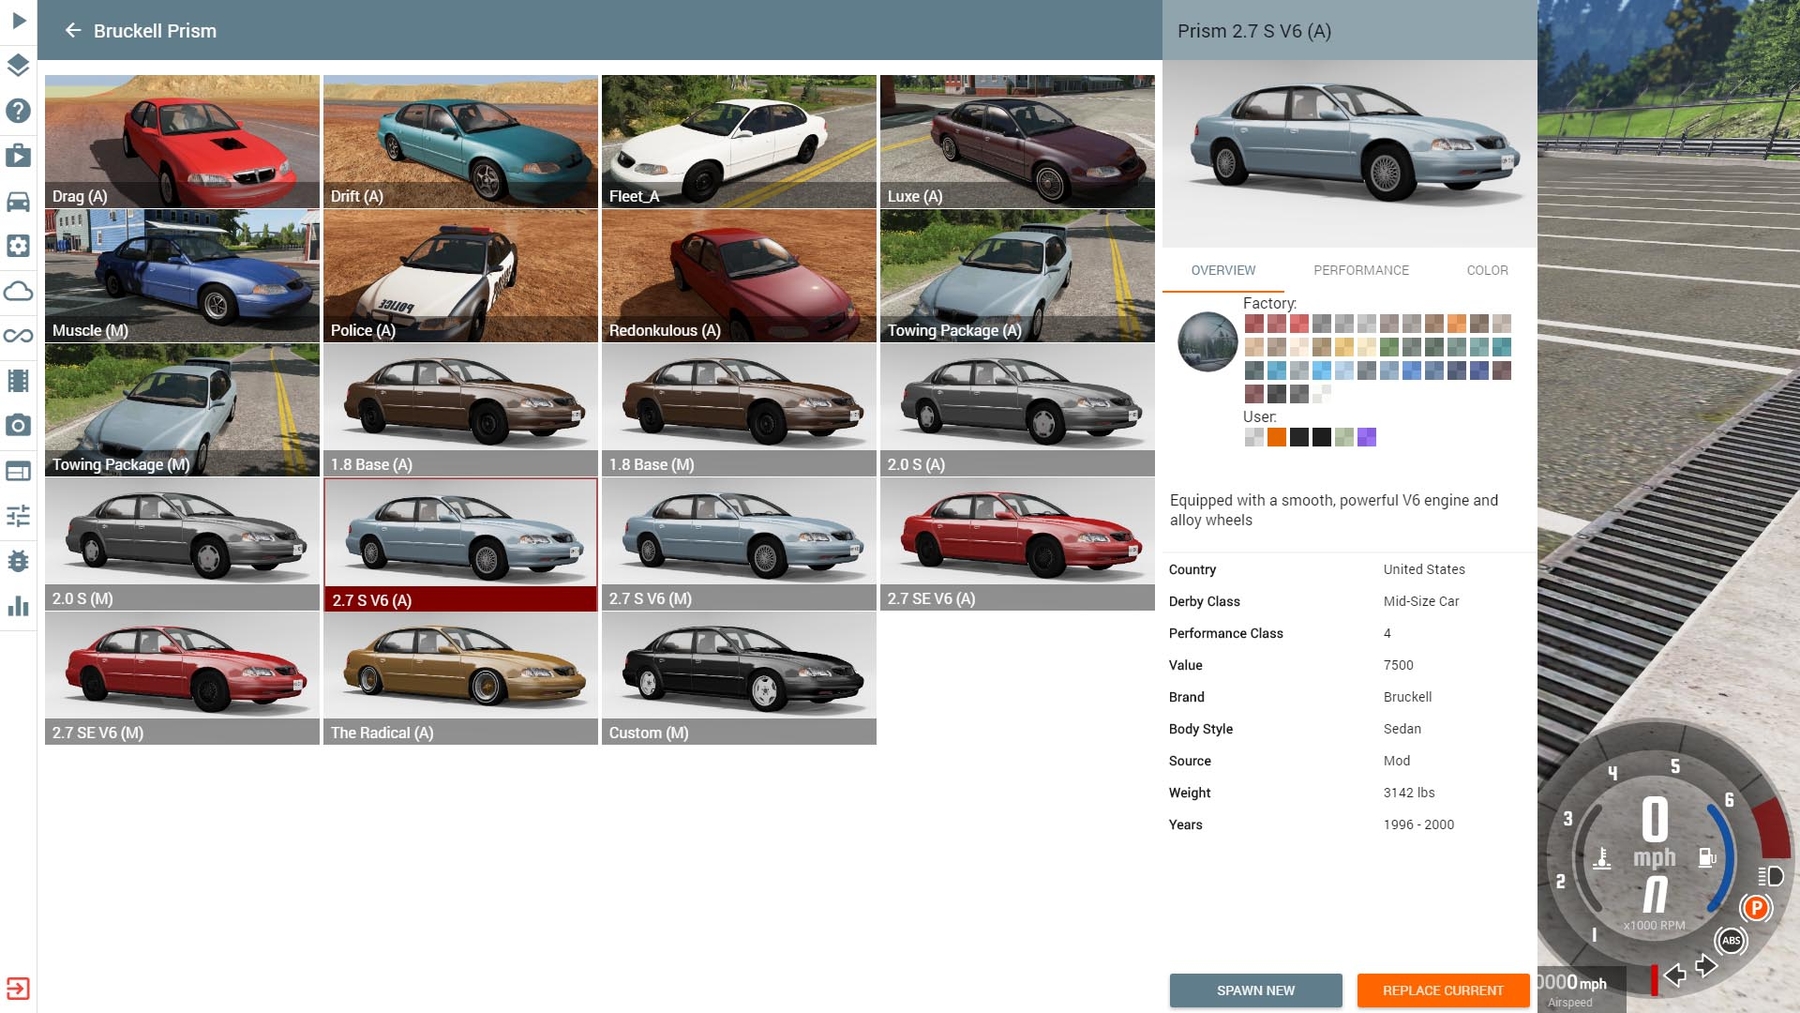The height and width of the screenshot is (1013, 1800).
Task: Open the bar chart performance icon
Action: tap(18, 606)
